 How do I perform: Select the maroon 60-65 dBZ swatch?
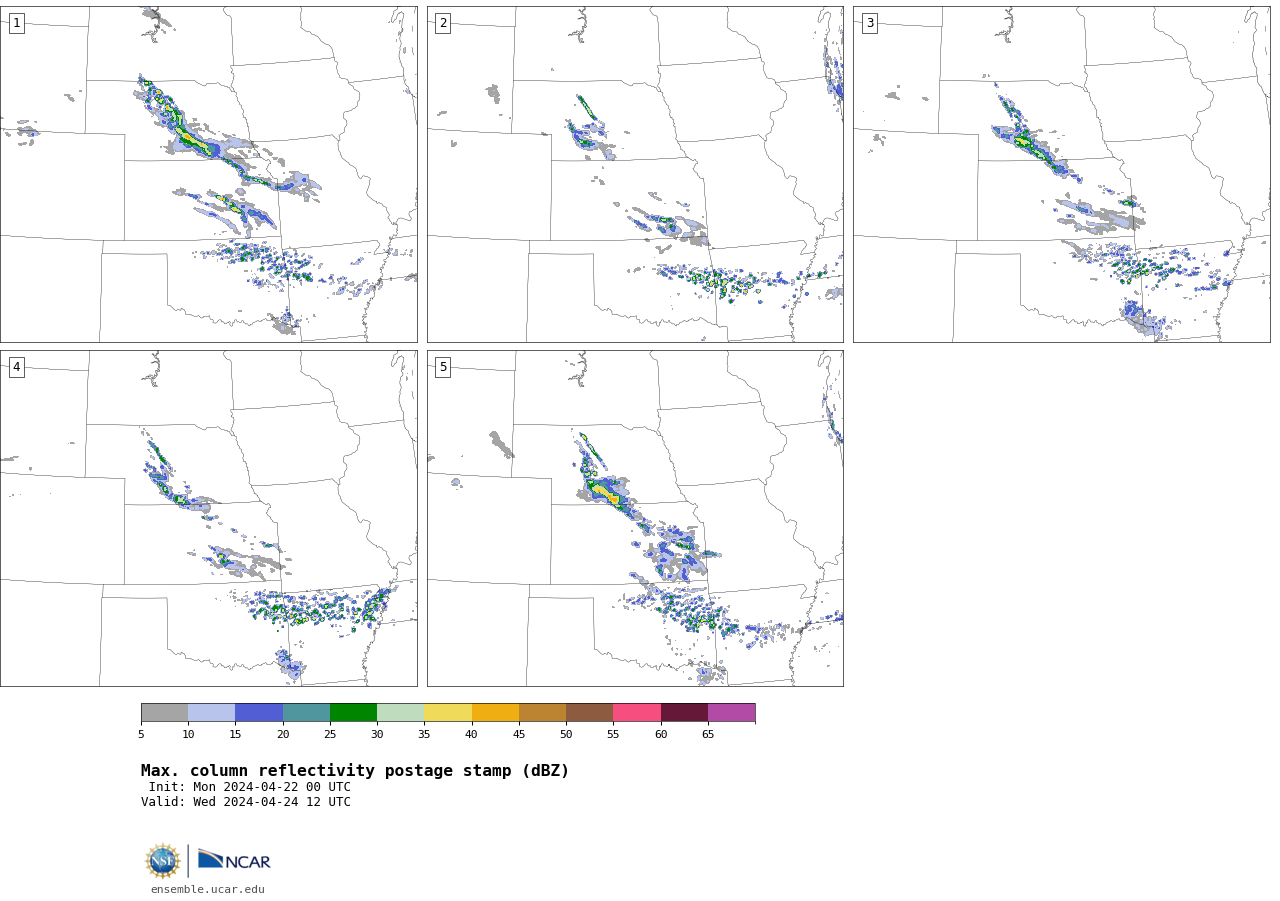click(684, 712)
